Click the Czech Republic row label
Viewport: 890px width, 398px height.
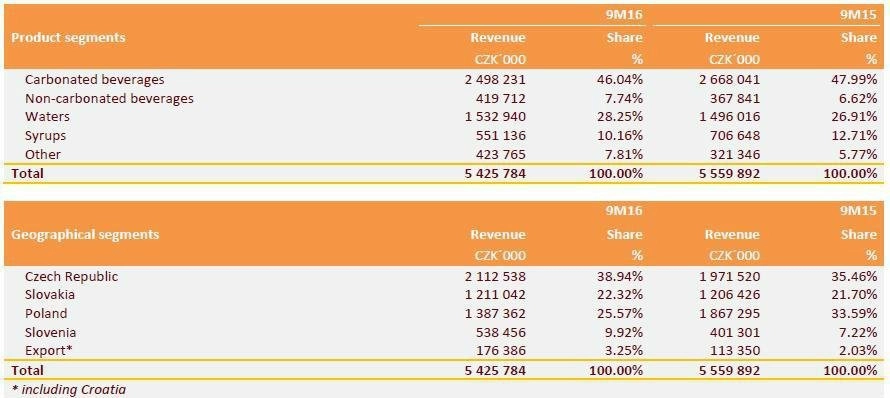72,276
